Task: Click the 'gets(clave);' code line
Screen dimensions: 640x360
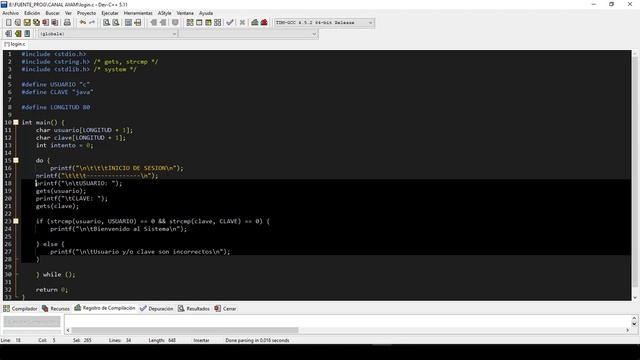Action: click(x=57, y=206)
